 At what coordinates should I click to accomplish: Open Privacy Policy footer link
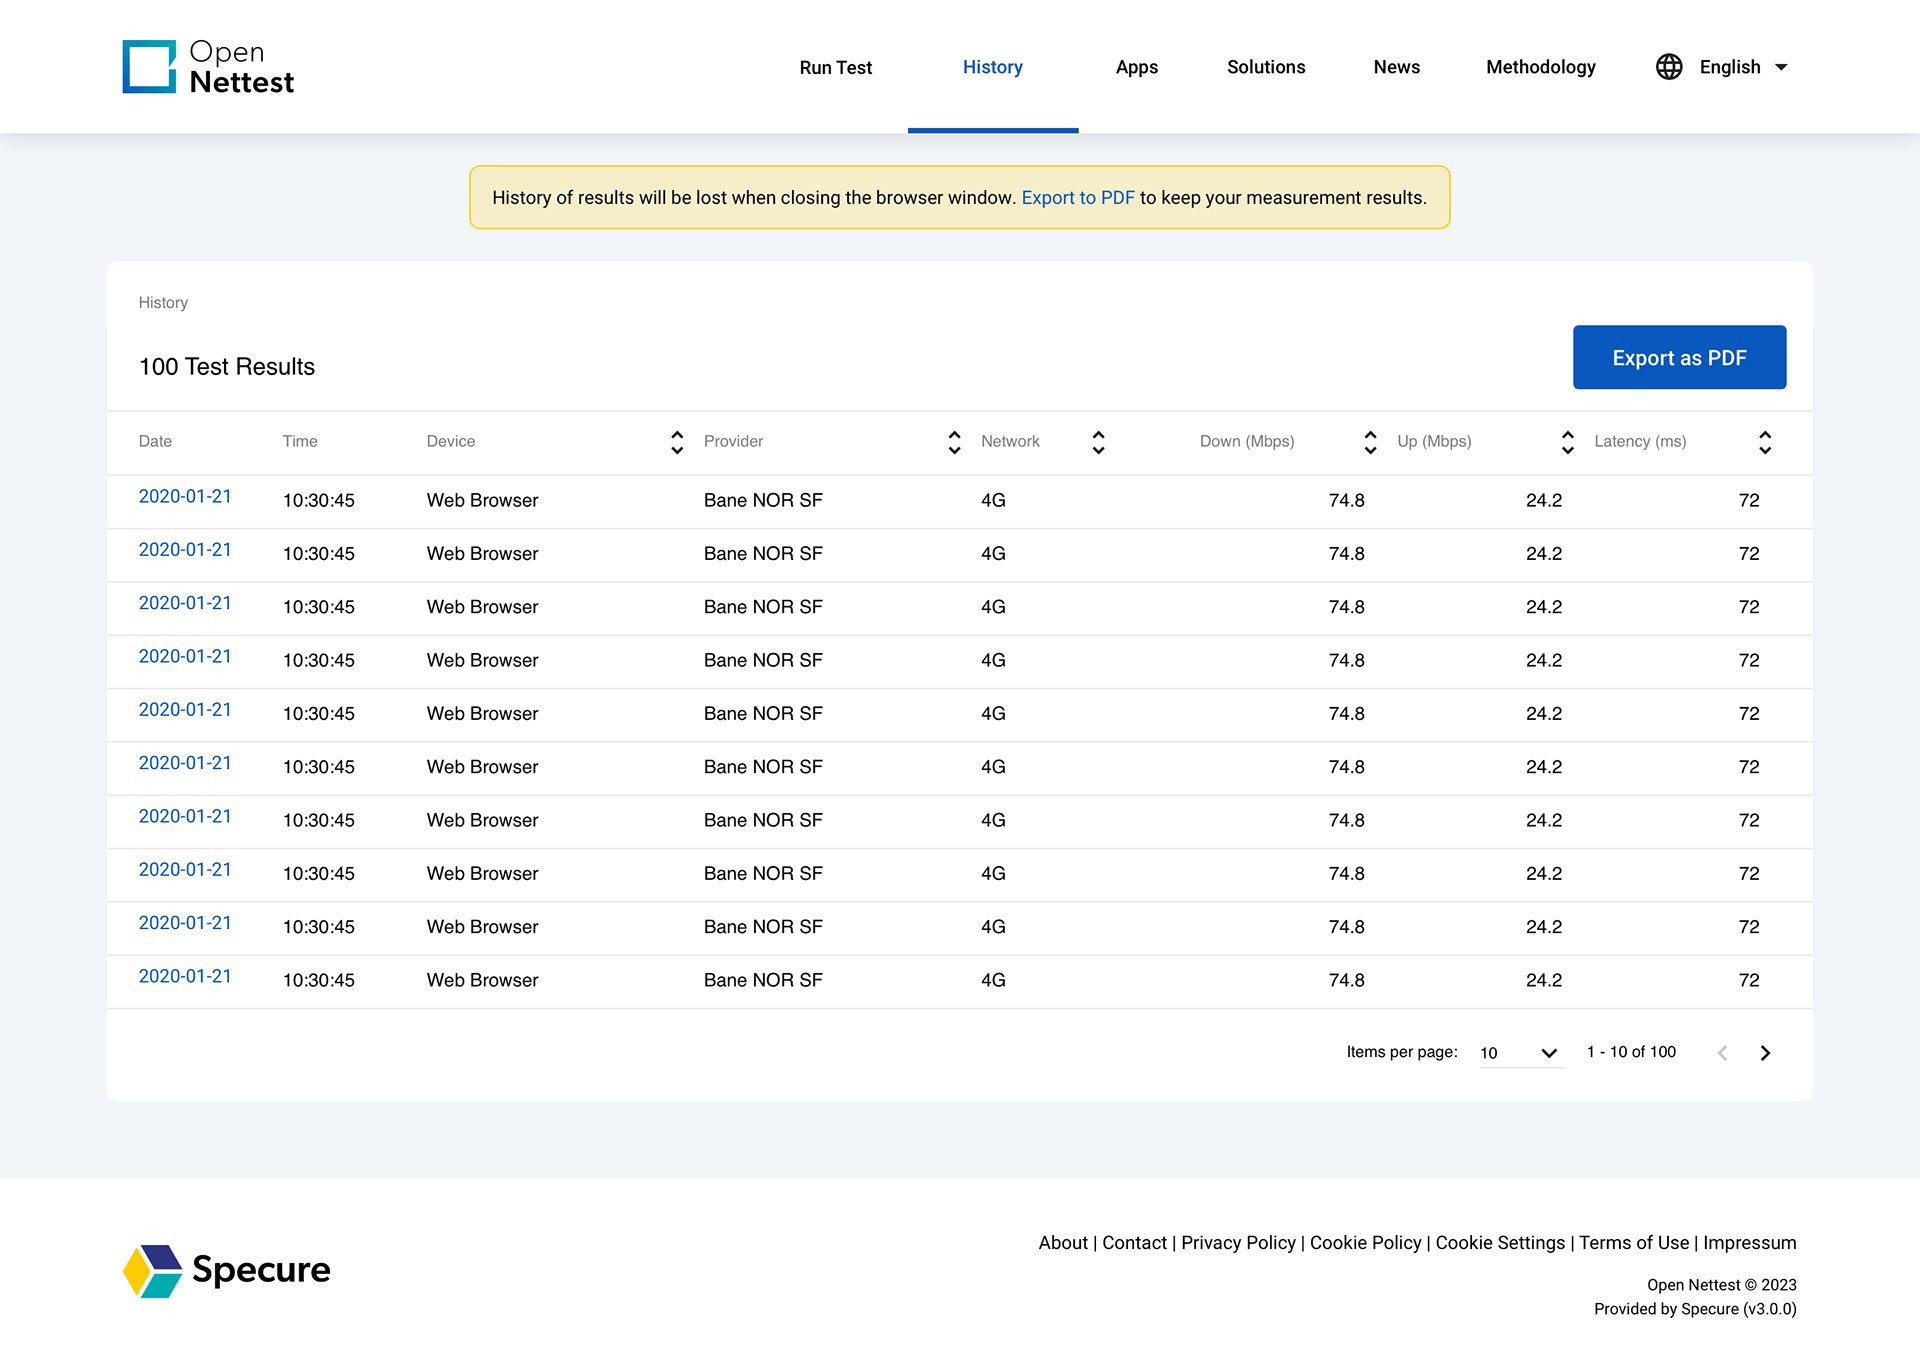tap(1238, 1243)
